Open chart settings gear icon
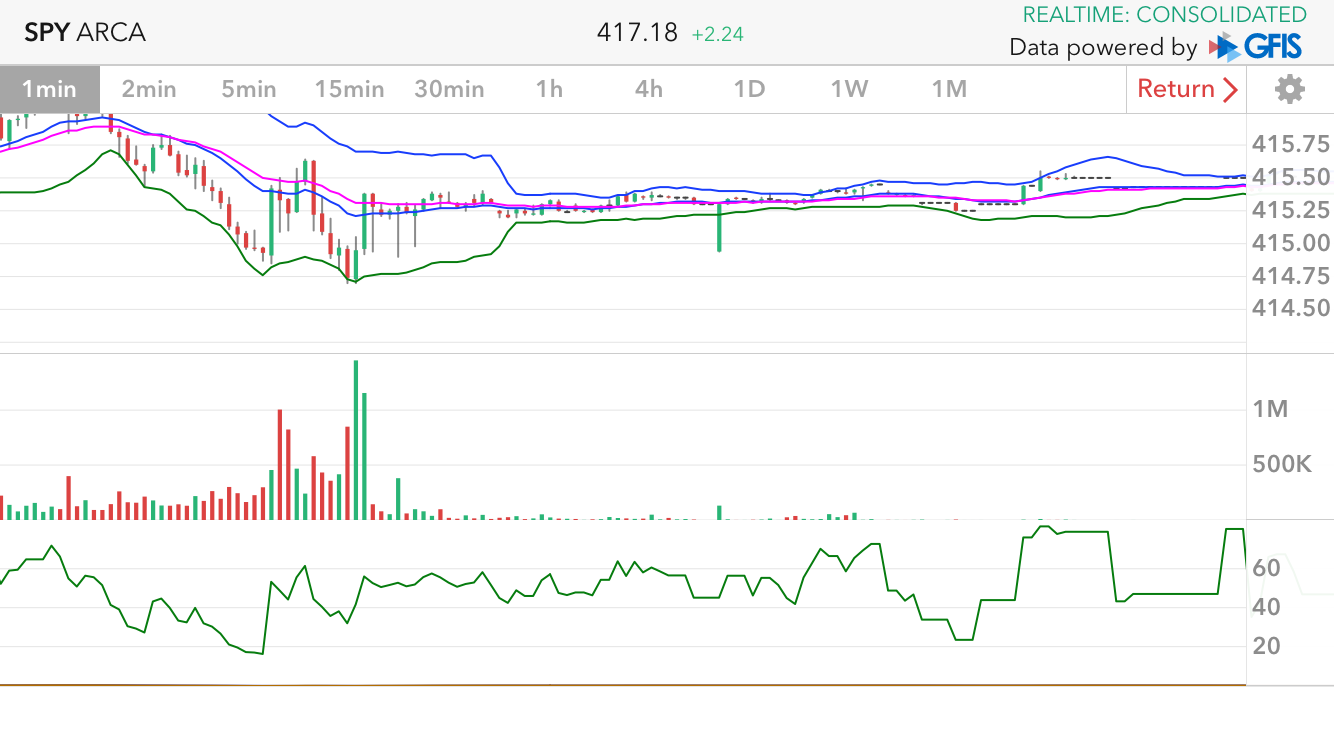The height and width of the screenshot is (750, 1334). pos(1290,89)
